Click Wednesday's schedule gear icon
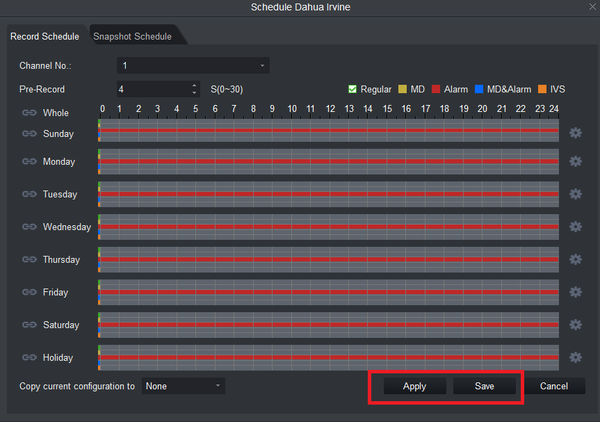This screenshot has height=422, width=600. [575, 227]
